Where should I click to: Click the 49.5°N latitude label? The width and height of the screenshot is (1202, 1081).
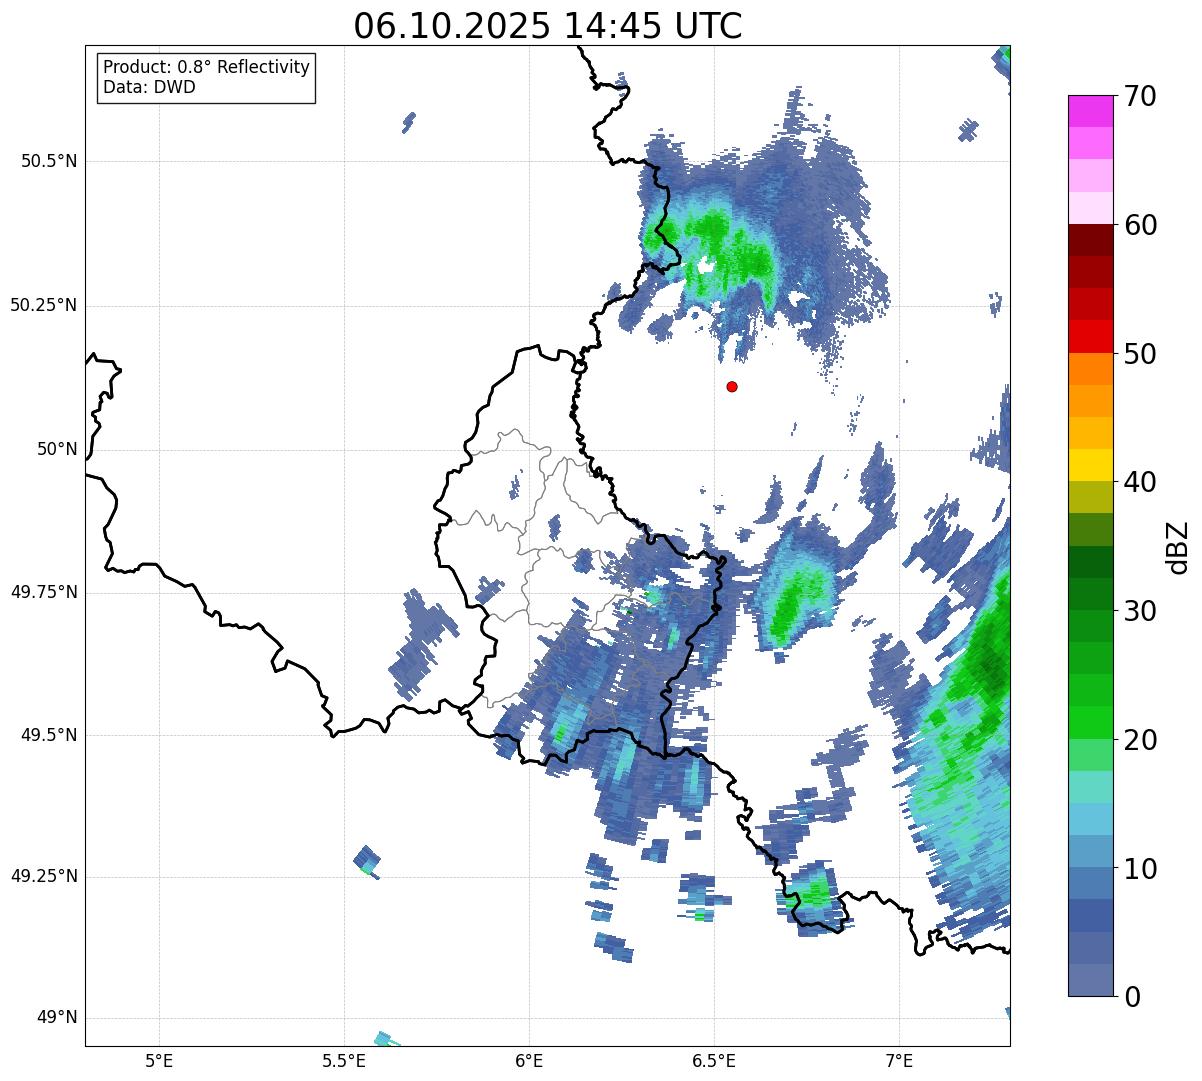click(x=49, y=735)
